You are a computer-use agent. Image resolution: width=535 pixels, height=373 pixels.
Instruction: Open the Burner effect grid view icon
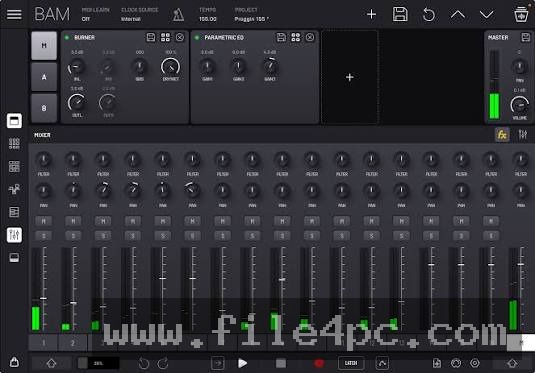165,37
